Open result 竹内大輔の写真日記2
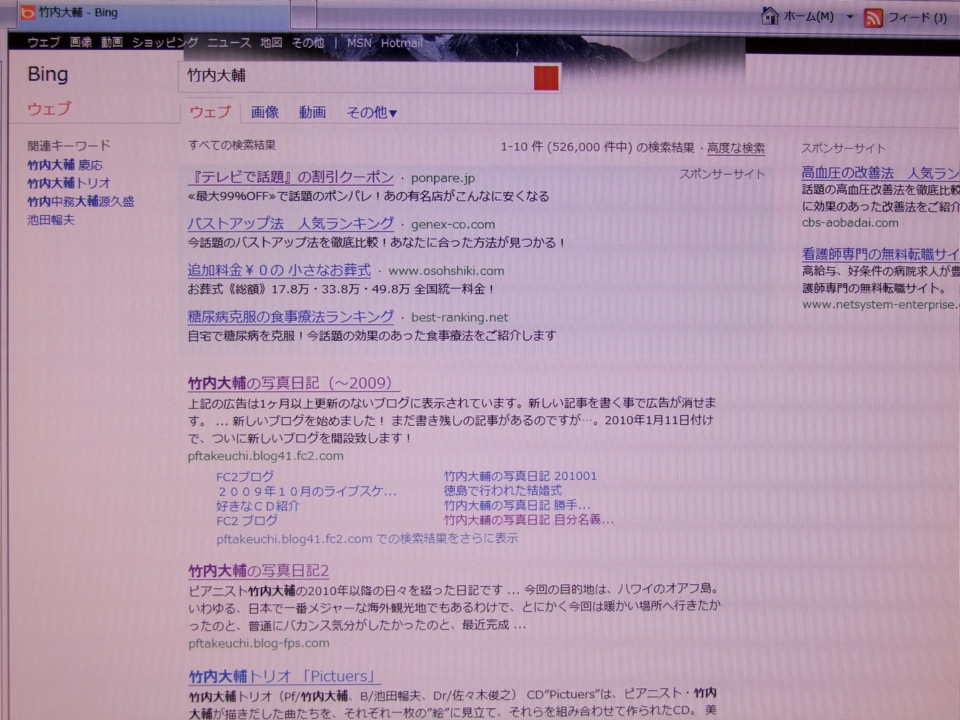 [258, 571]
